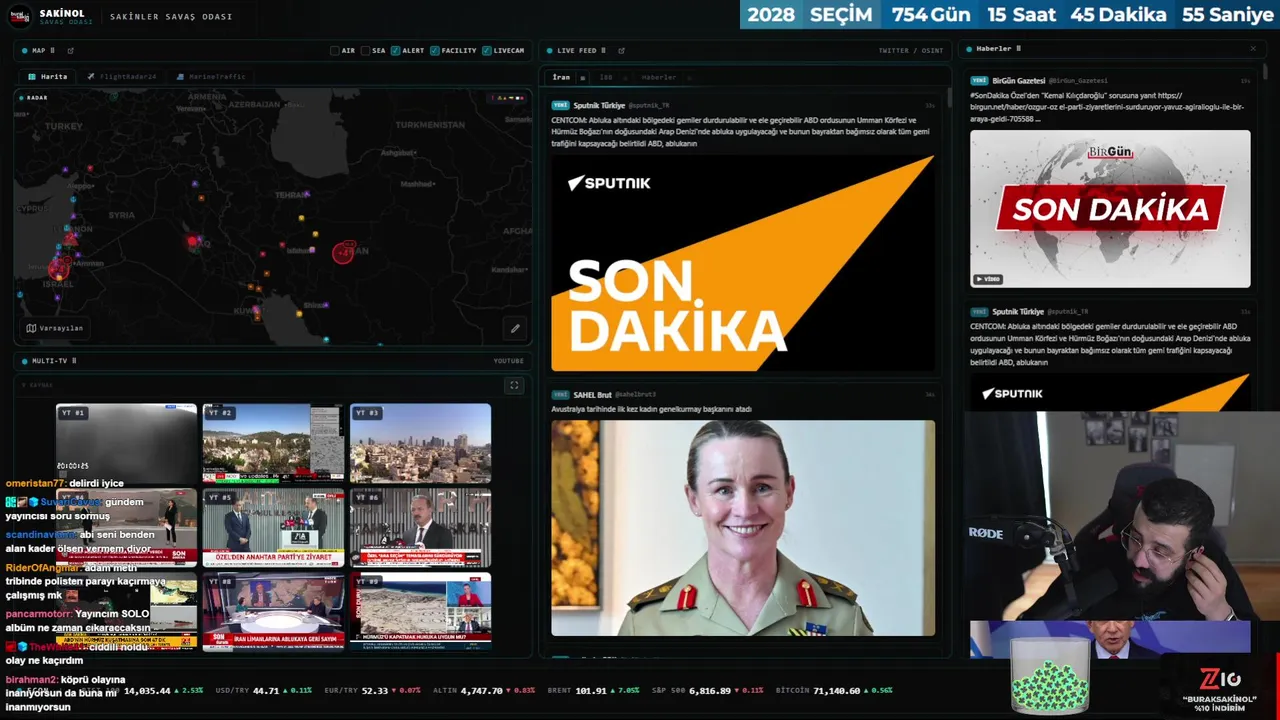Uncheck the ALERT layer checkbox
The width and height of the screenshot is (1280, 720).
(396, 50)
